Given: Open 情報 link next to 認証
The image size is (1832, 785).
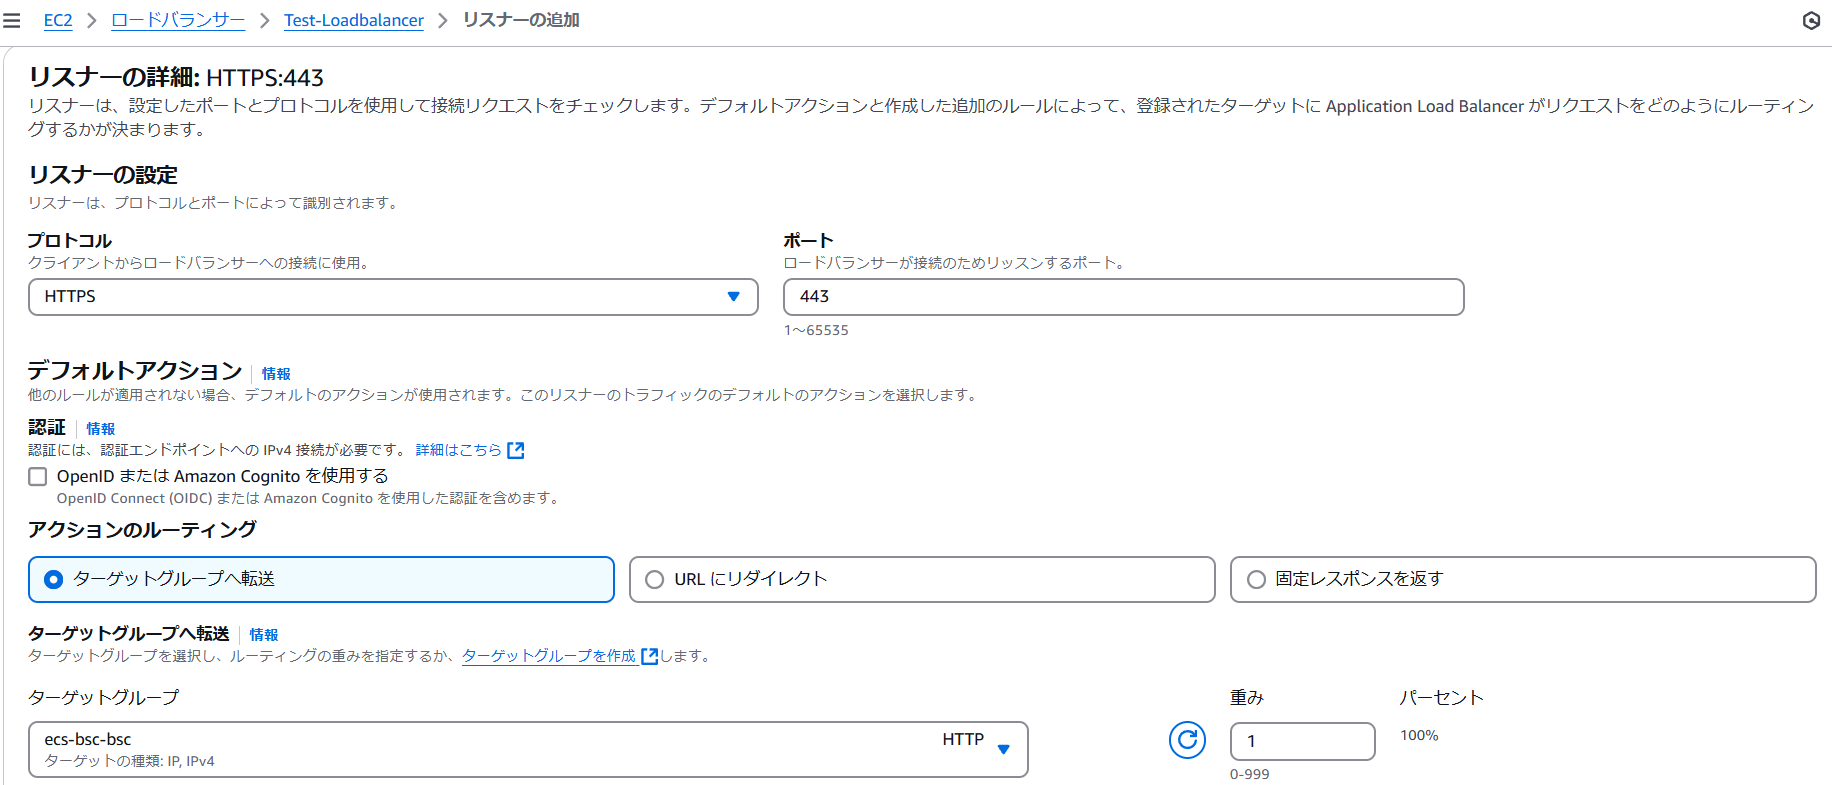Looking at the screenshot, I should click(x=101, y=428).
